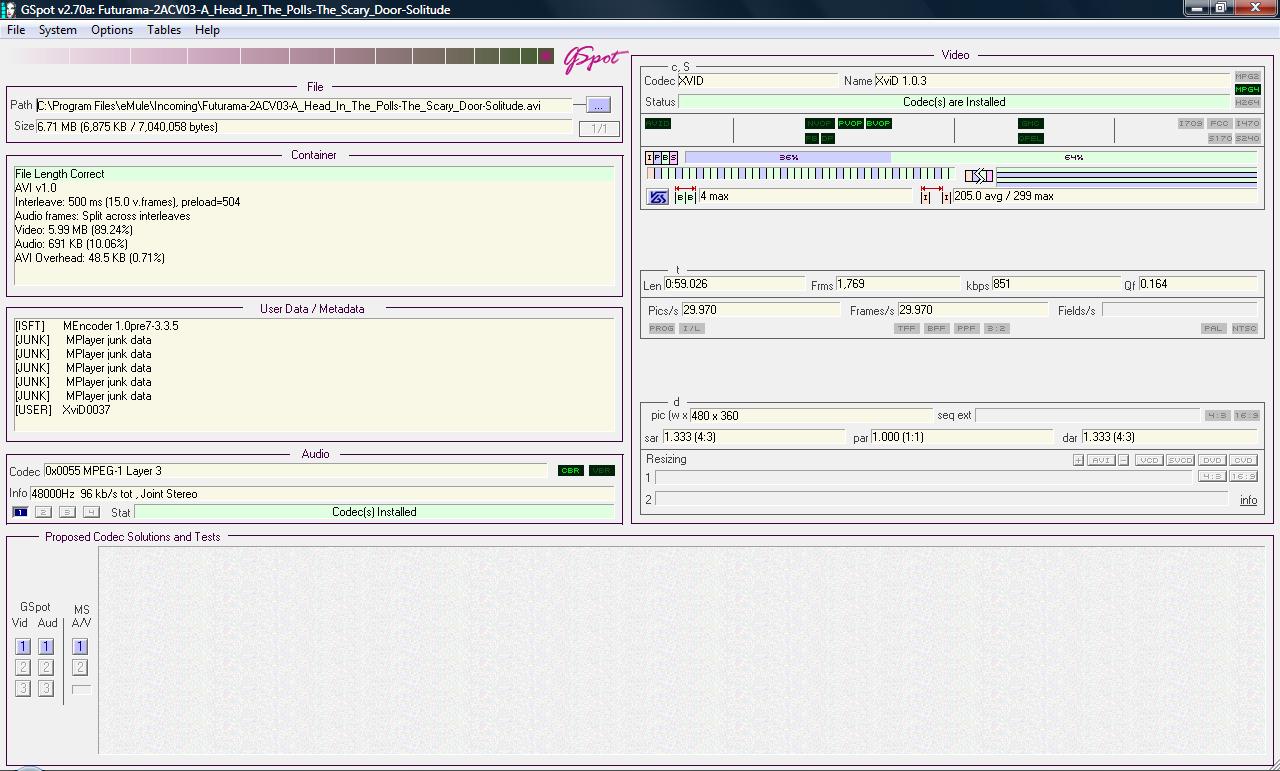Click the H264 codec indicator
The height and width of the screenshot is (771, 1280).
1247,102
